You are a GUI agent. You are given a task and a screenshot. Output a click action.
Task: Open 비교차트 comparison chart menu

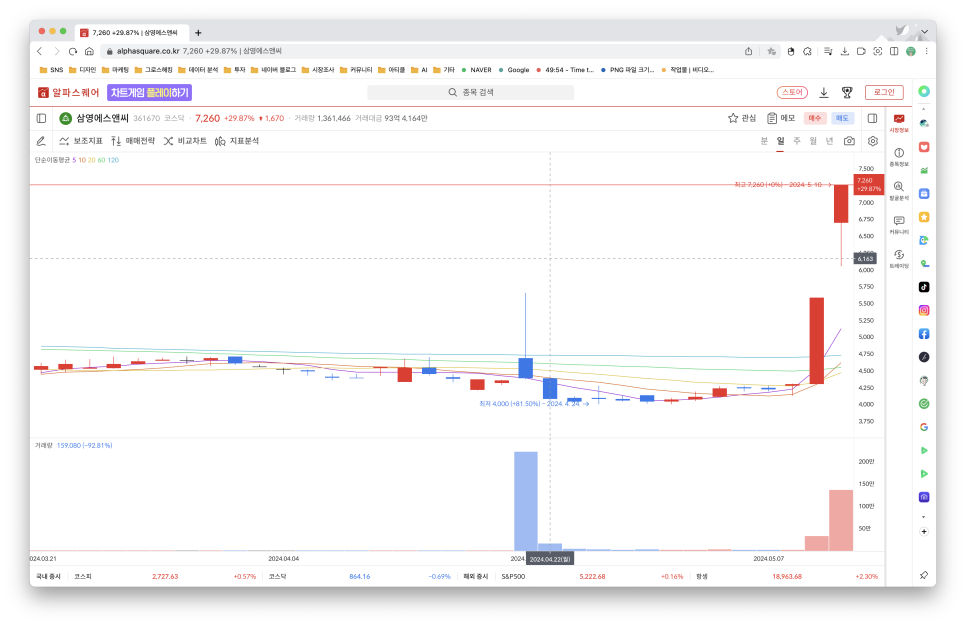coord(185,141)
